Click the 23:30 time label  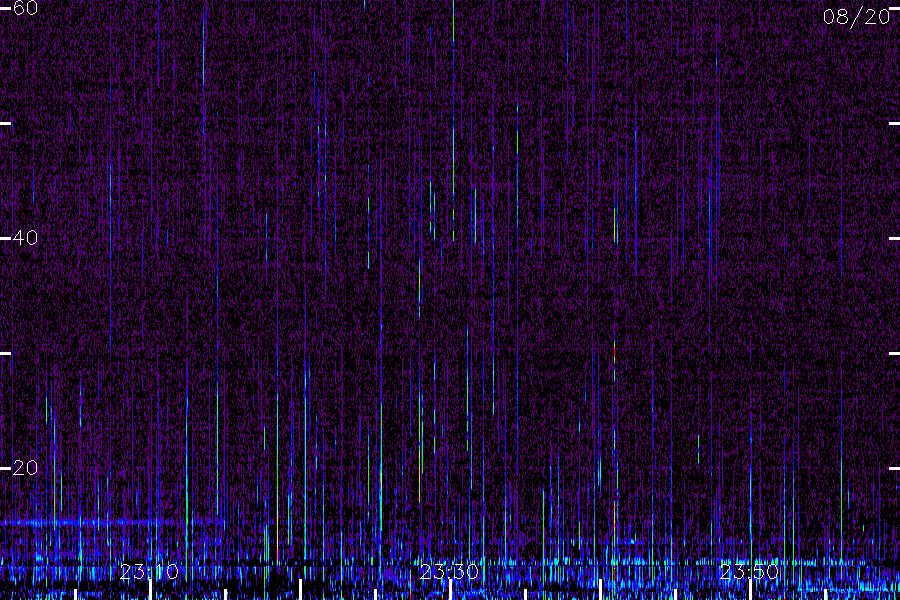click(x=449, y=572)
